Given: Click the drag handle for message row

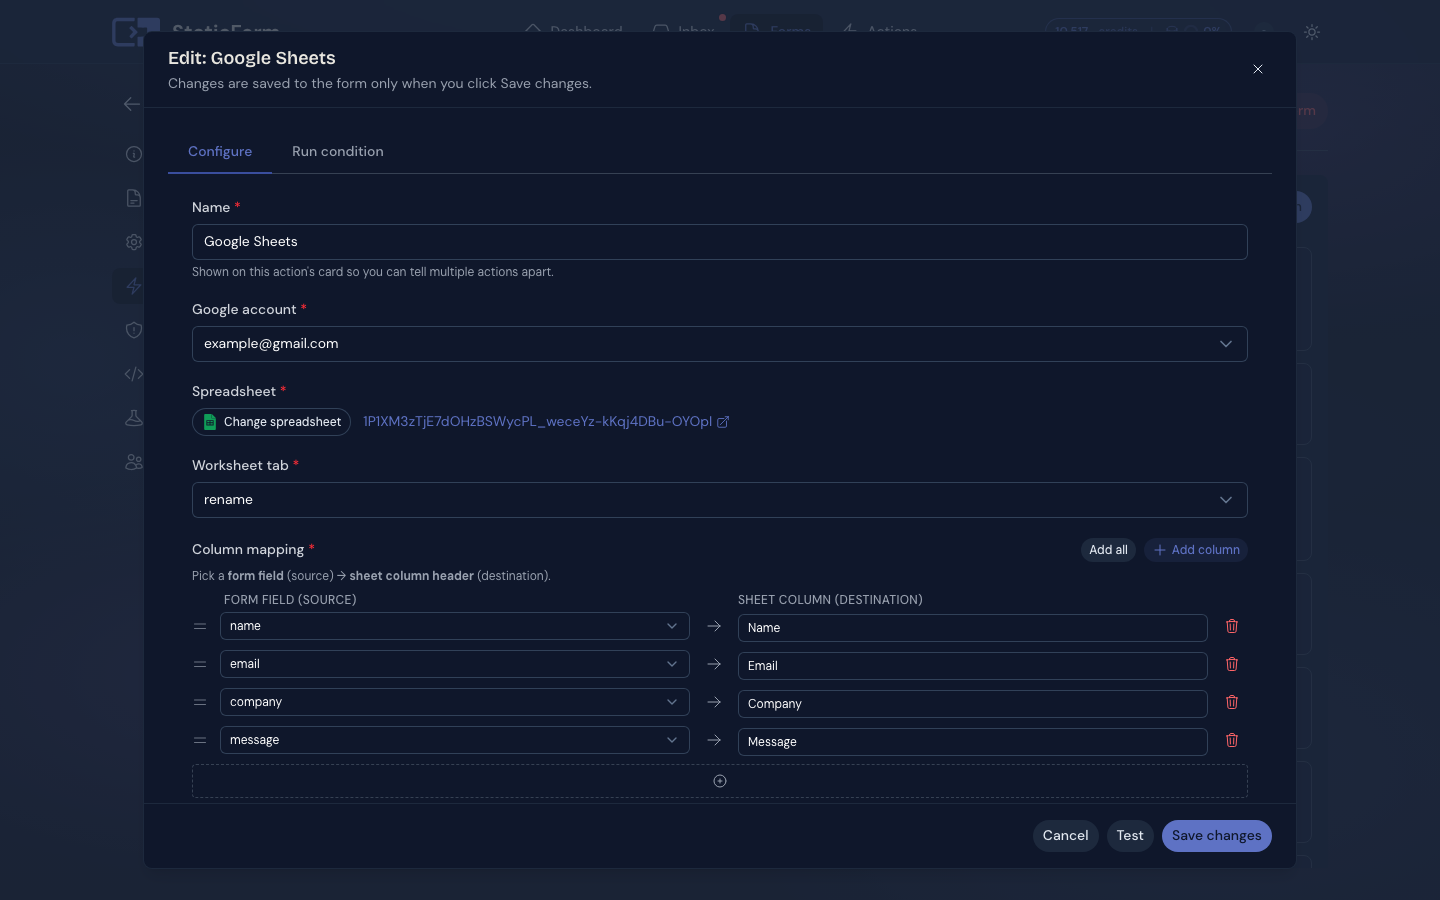Looking at the screenshot, I should tap(200, 740).
